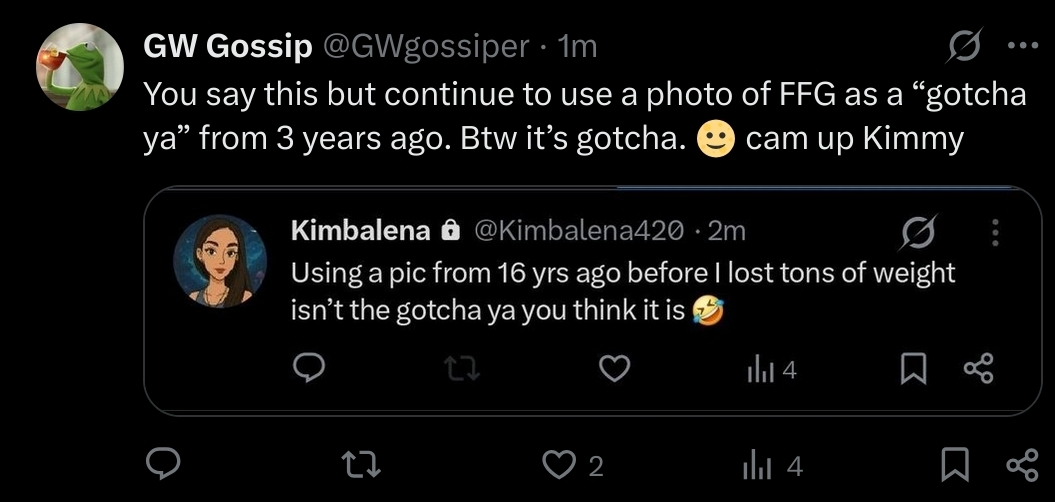Click the Grok icon on Kimbalena's tweet

pos(918,233)
